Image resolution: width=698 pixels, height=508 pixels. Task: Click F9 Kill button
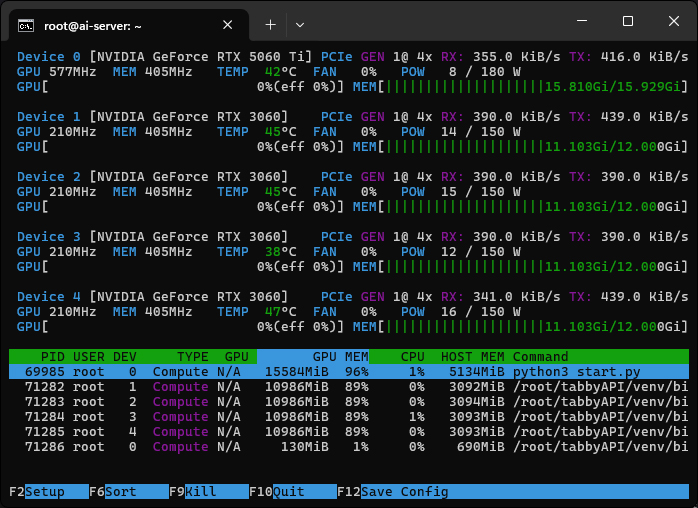click(209, 492)
